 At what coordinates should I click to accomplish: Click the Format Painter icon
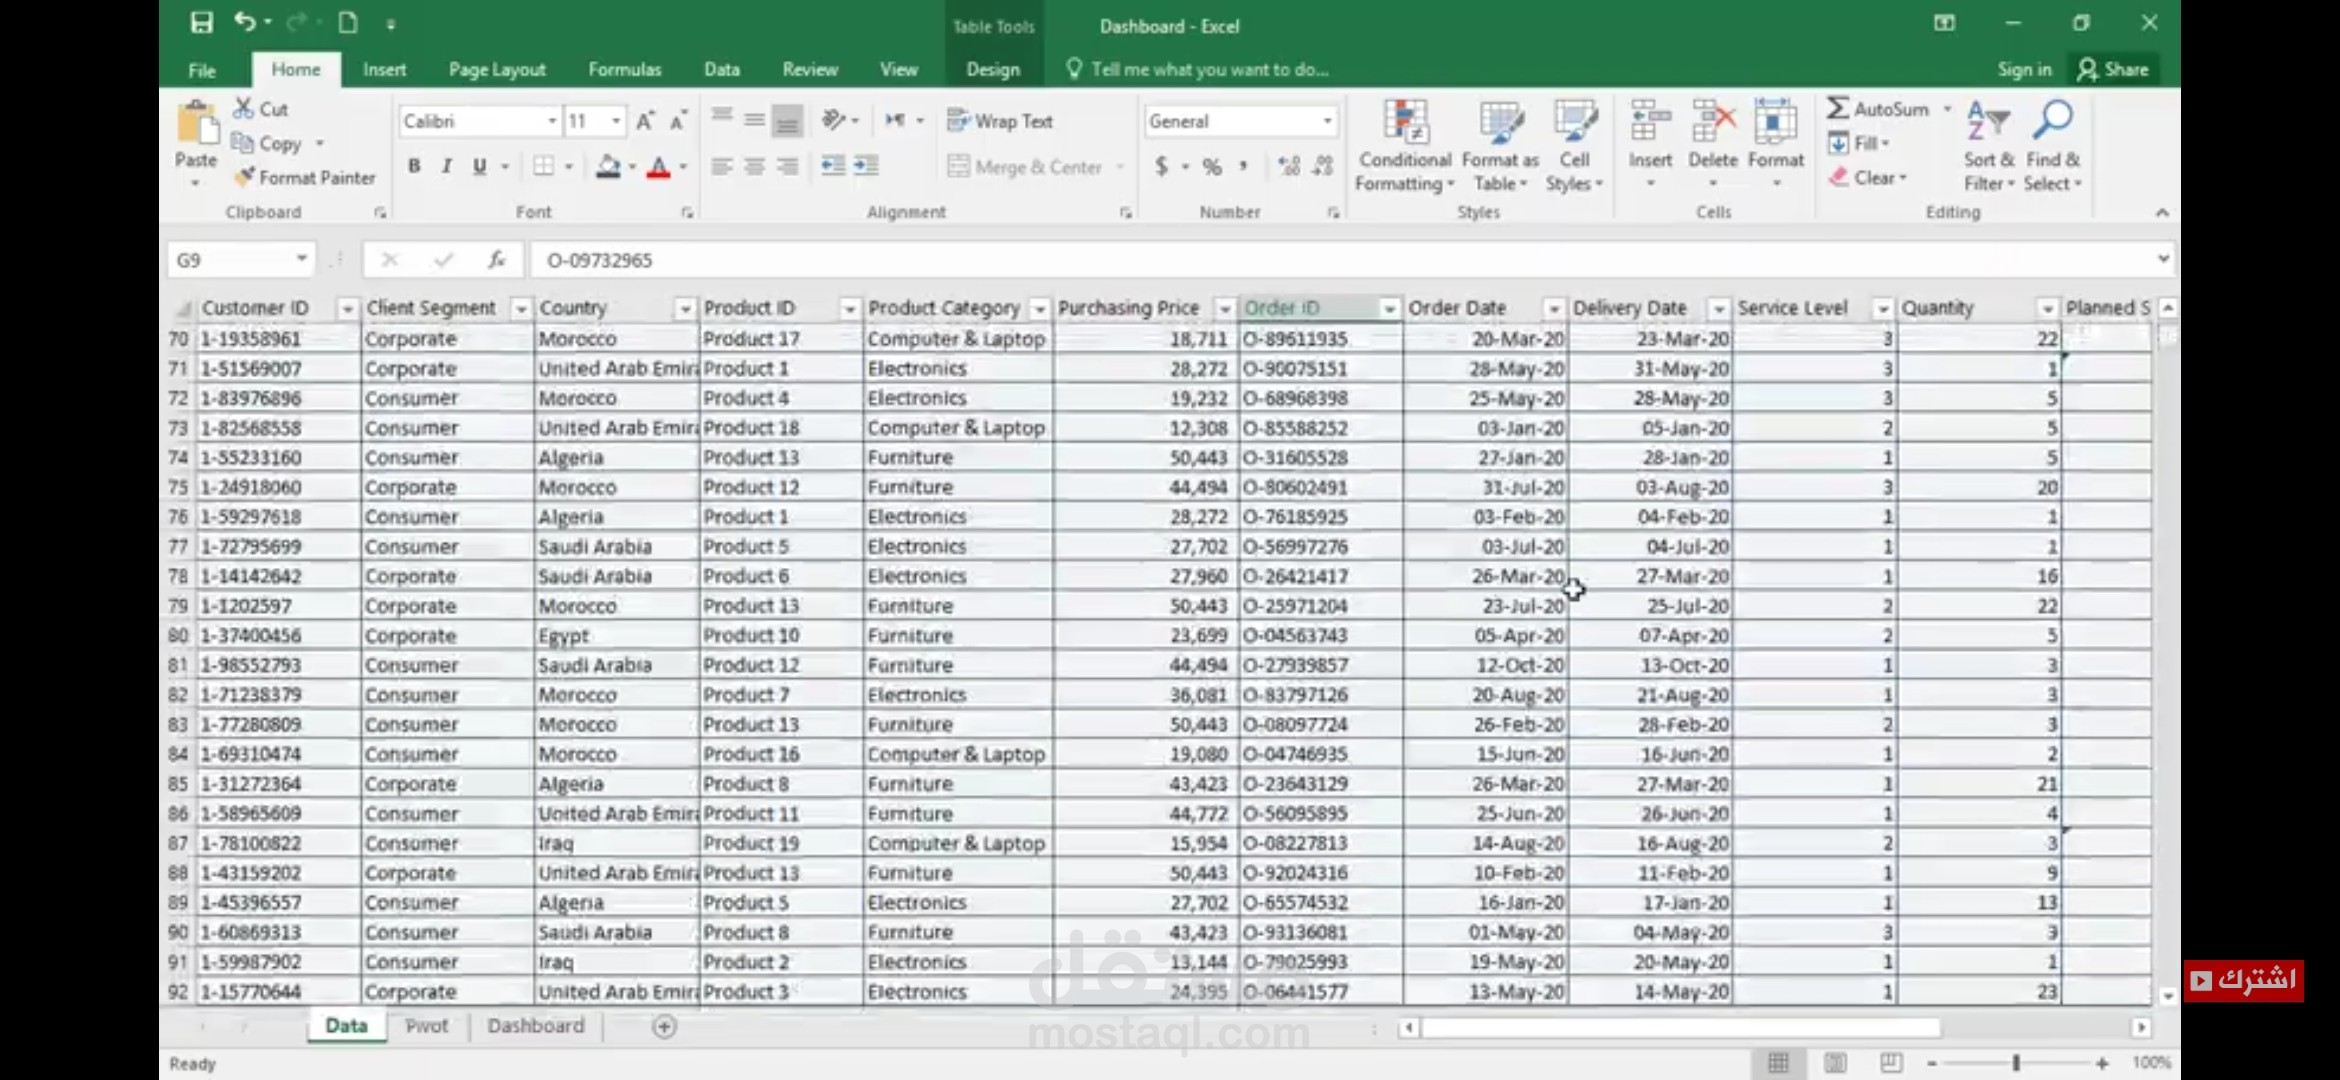[x=245, y=177]
